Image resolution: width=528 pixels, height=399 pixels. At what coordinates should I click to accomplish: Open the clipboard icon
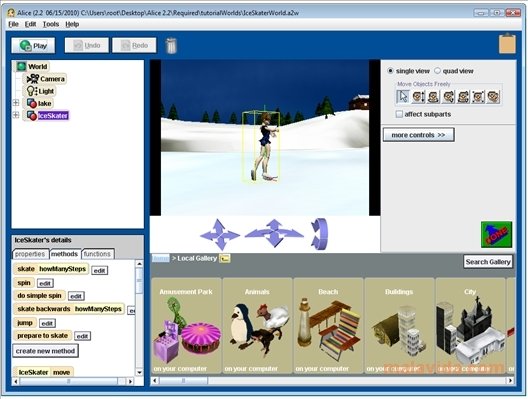pyautogui.click(x=507, y=43)
